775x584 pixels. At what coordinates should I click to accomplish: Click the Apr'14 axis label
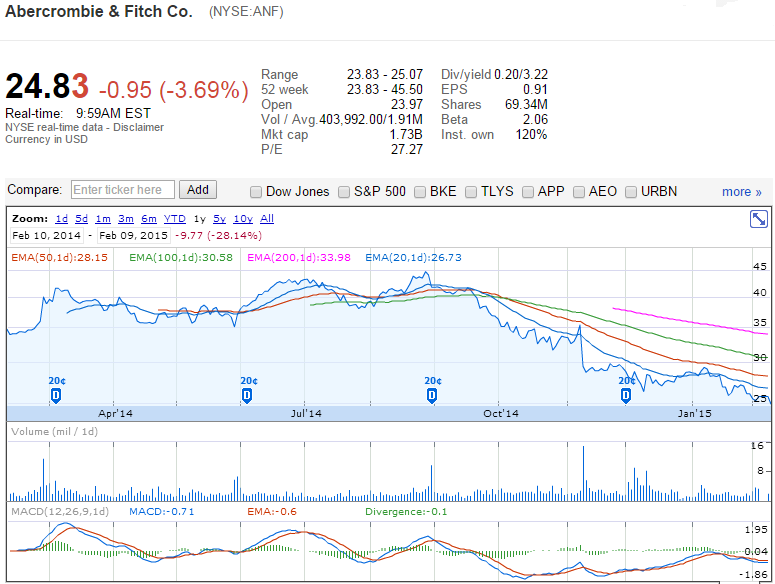115,414
